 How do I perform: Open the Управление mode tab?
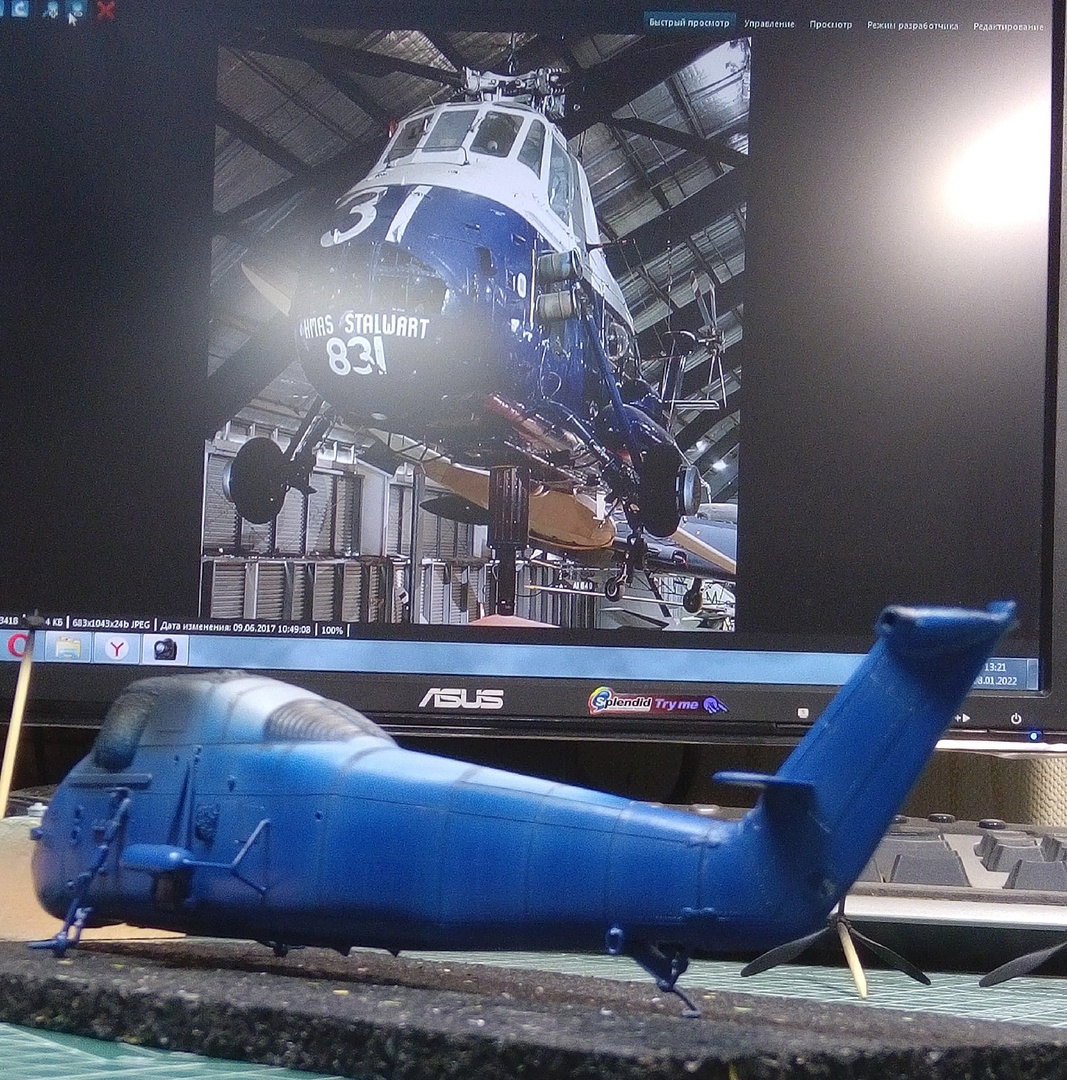pyautogui.click(x=769, y=24)
